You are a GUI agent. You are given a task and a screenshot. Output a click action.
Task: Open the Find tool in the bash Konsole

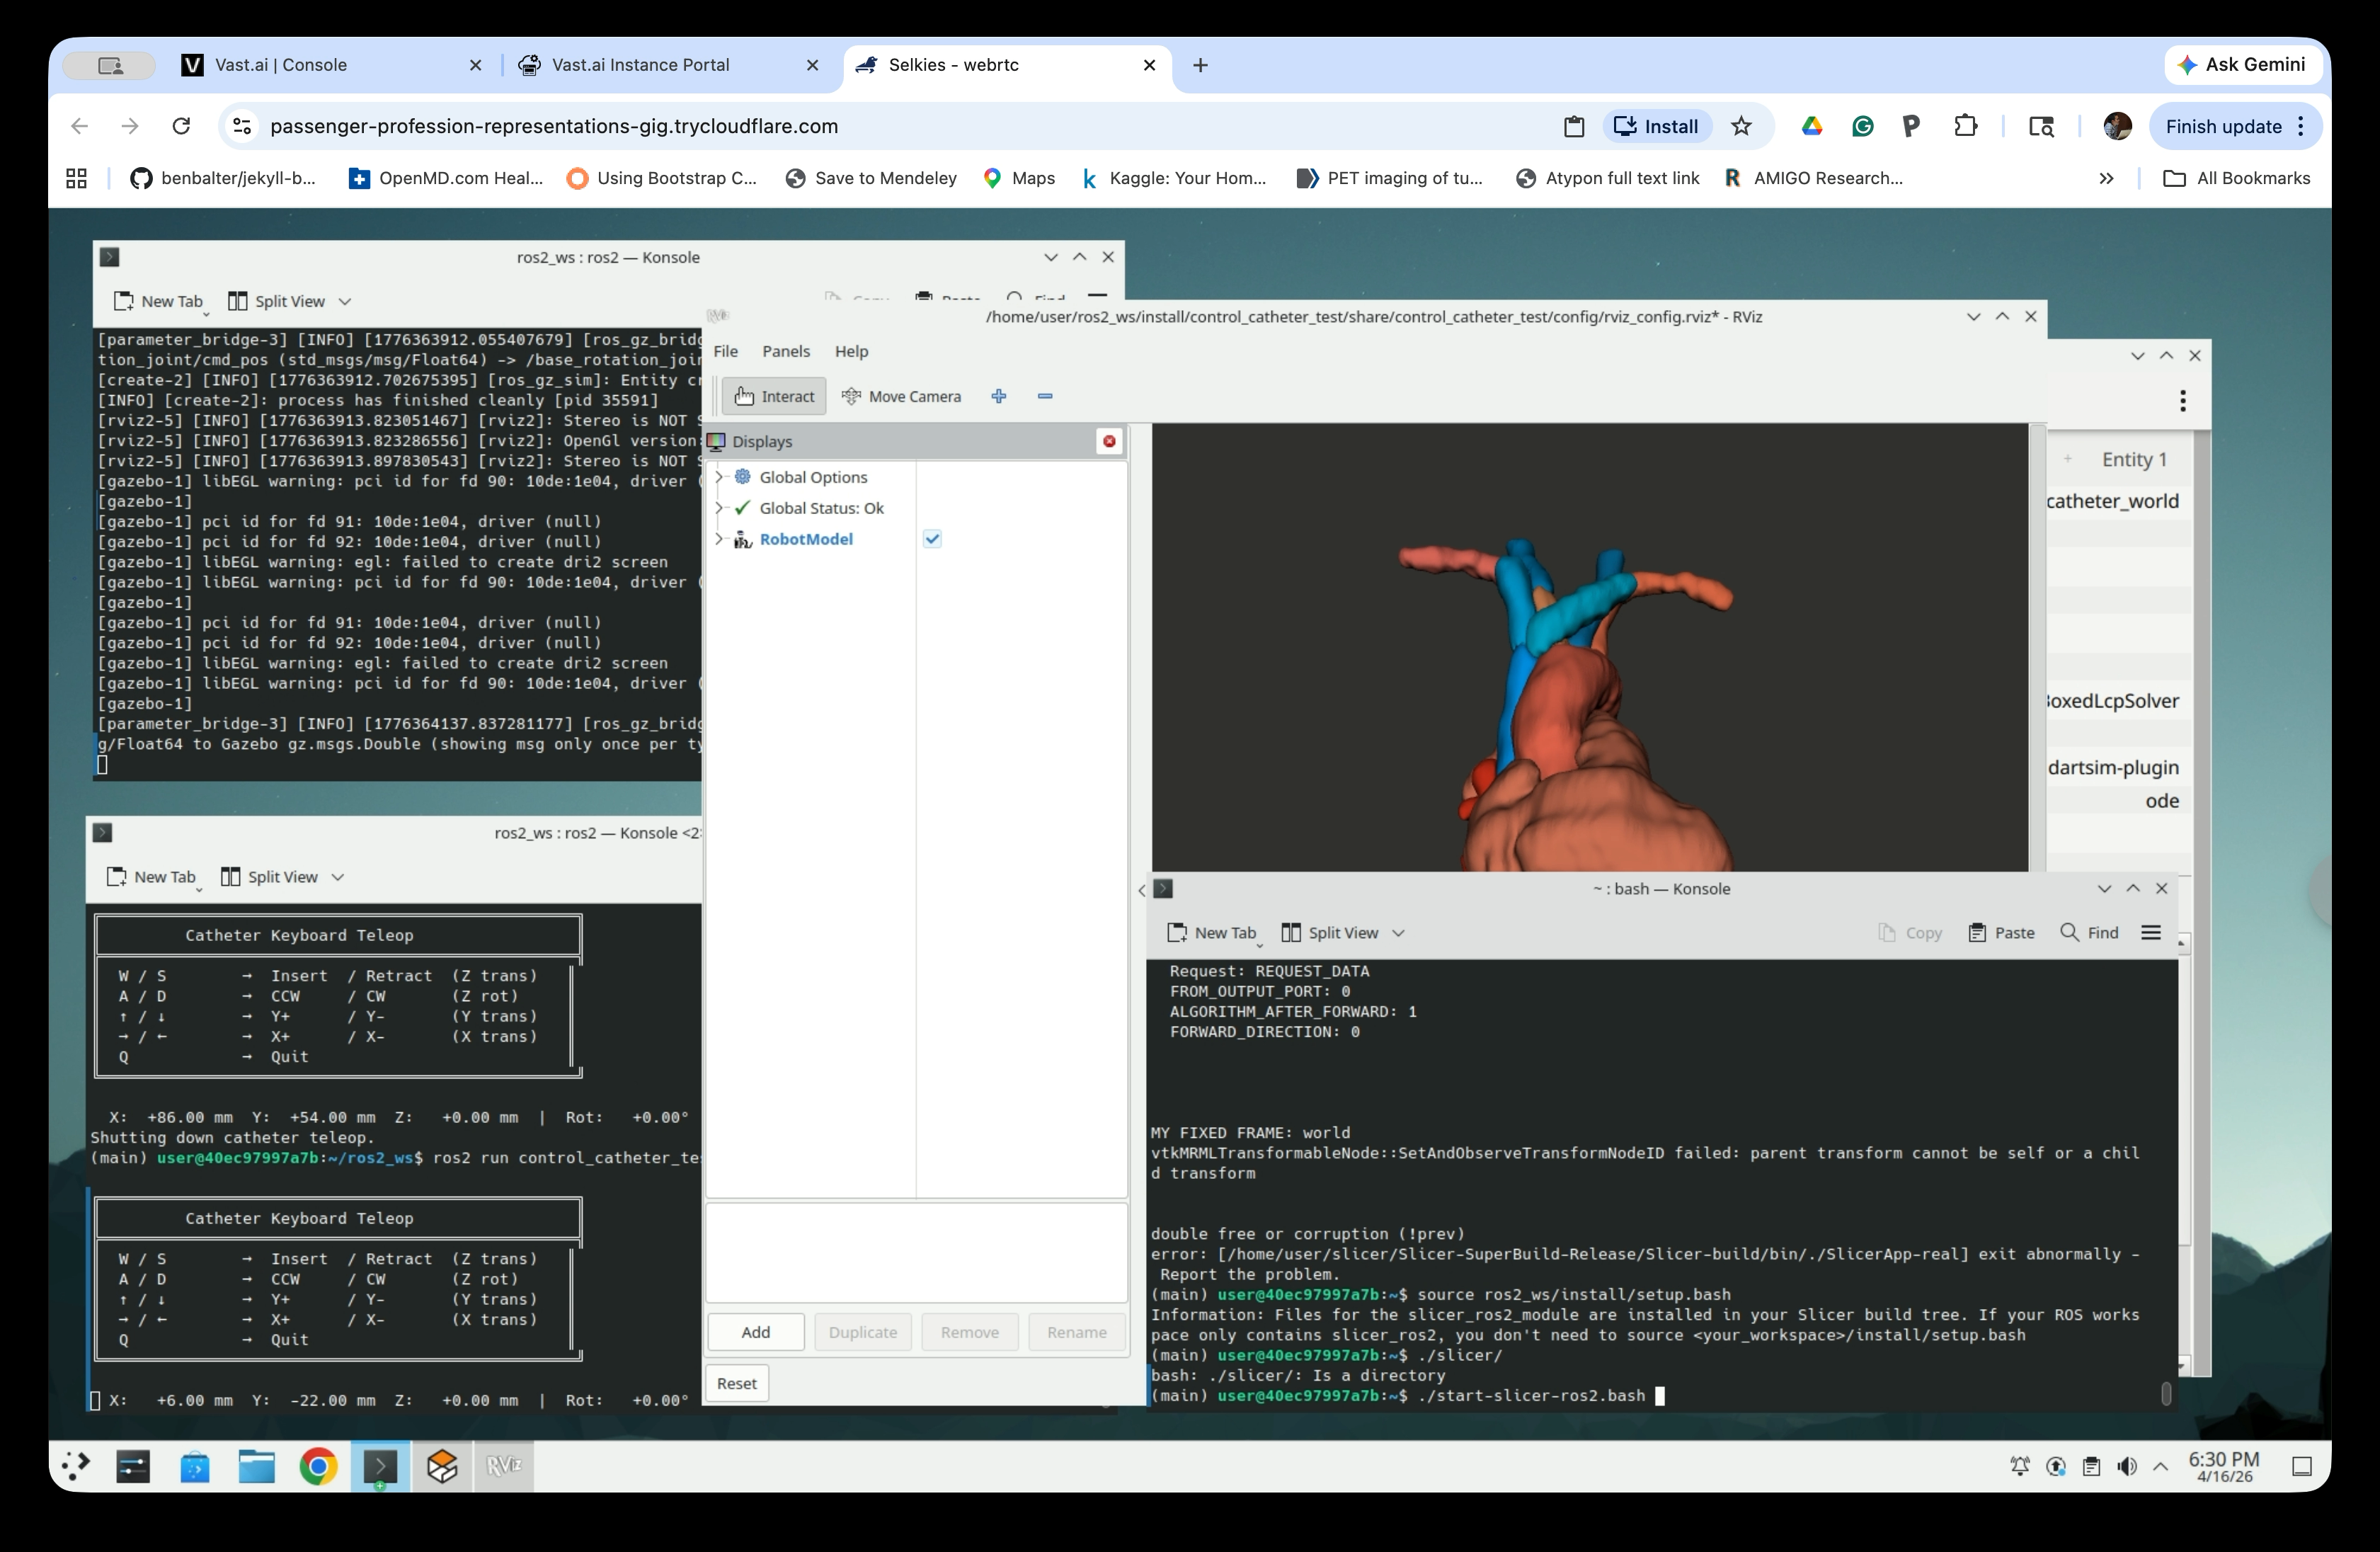click(x=2089, y=932)
